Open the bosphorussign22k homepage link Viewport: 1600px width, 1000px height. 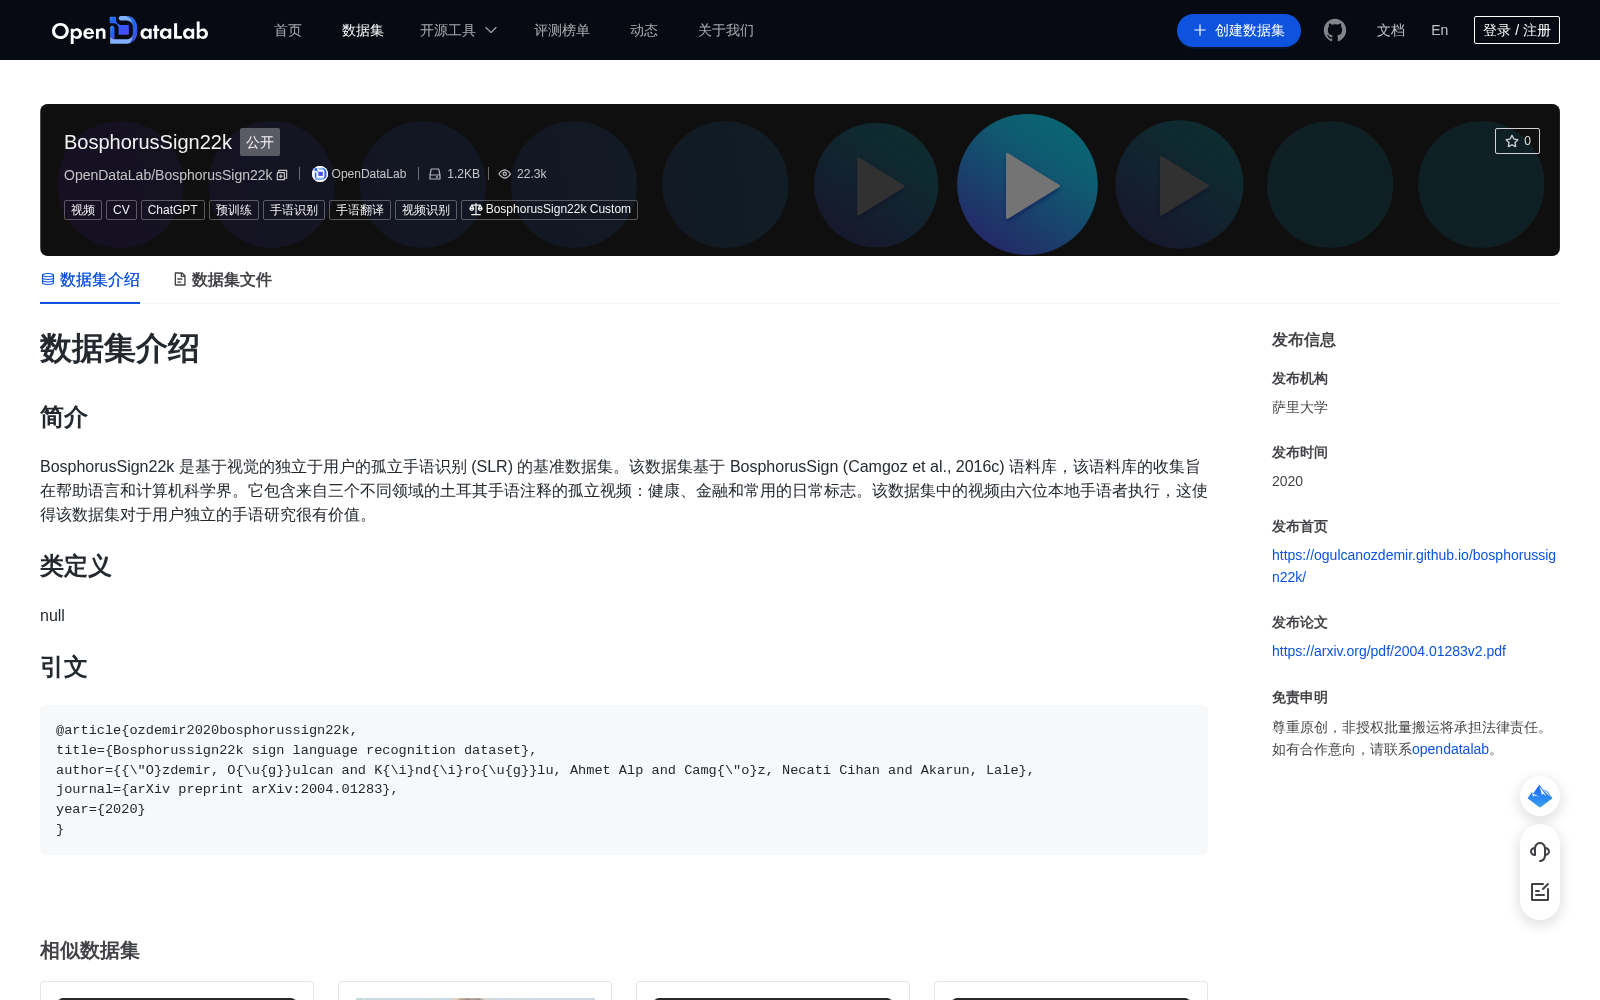click(x=1414, y=566)
